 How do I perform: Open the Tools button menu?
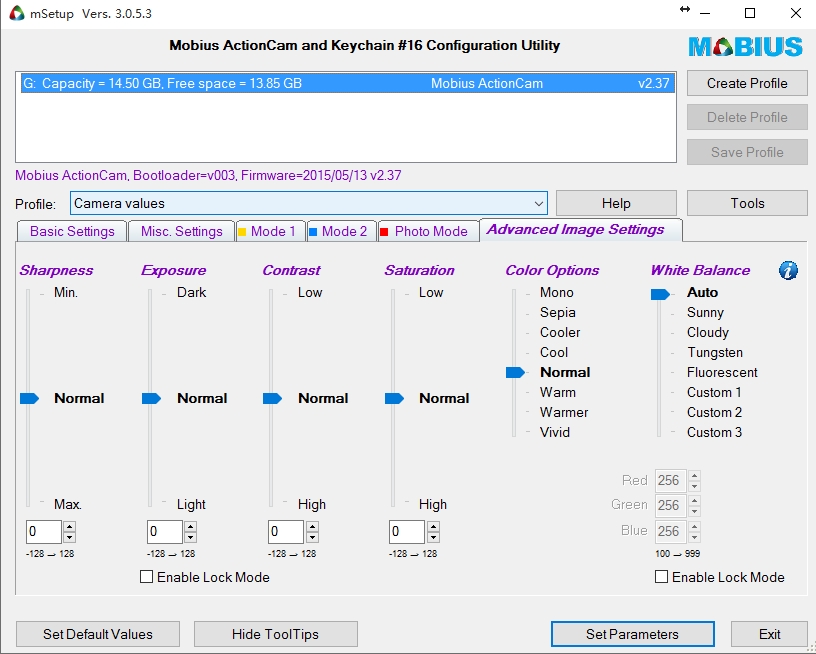[x=747, y=203]
